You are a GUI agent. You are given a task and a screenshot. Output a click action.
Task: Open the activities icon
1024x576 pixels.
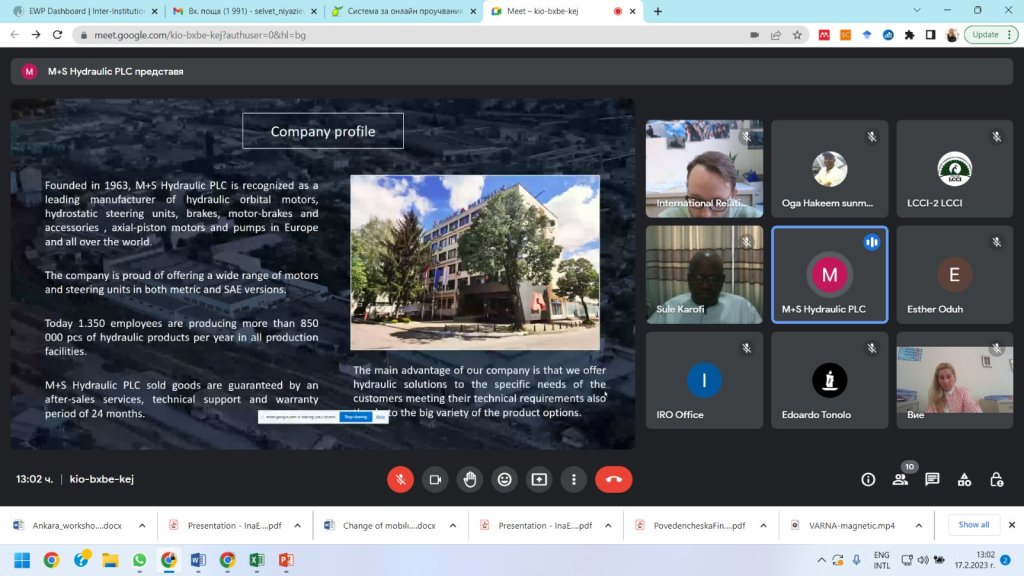click(x=964, y=479)
